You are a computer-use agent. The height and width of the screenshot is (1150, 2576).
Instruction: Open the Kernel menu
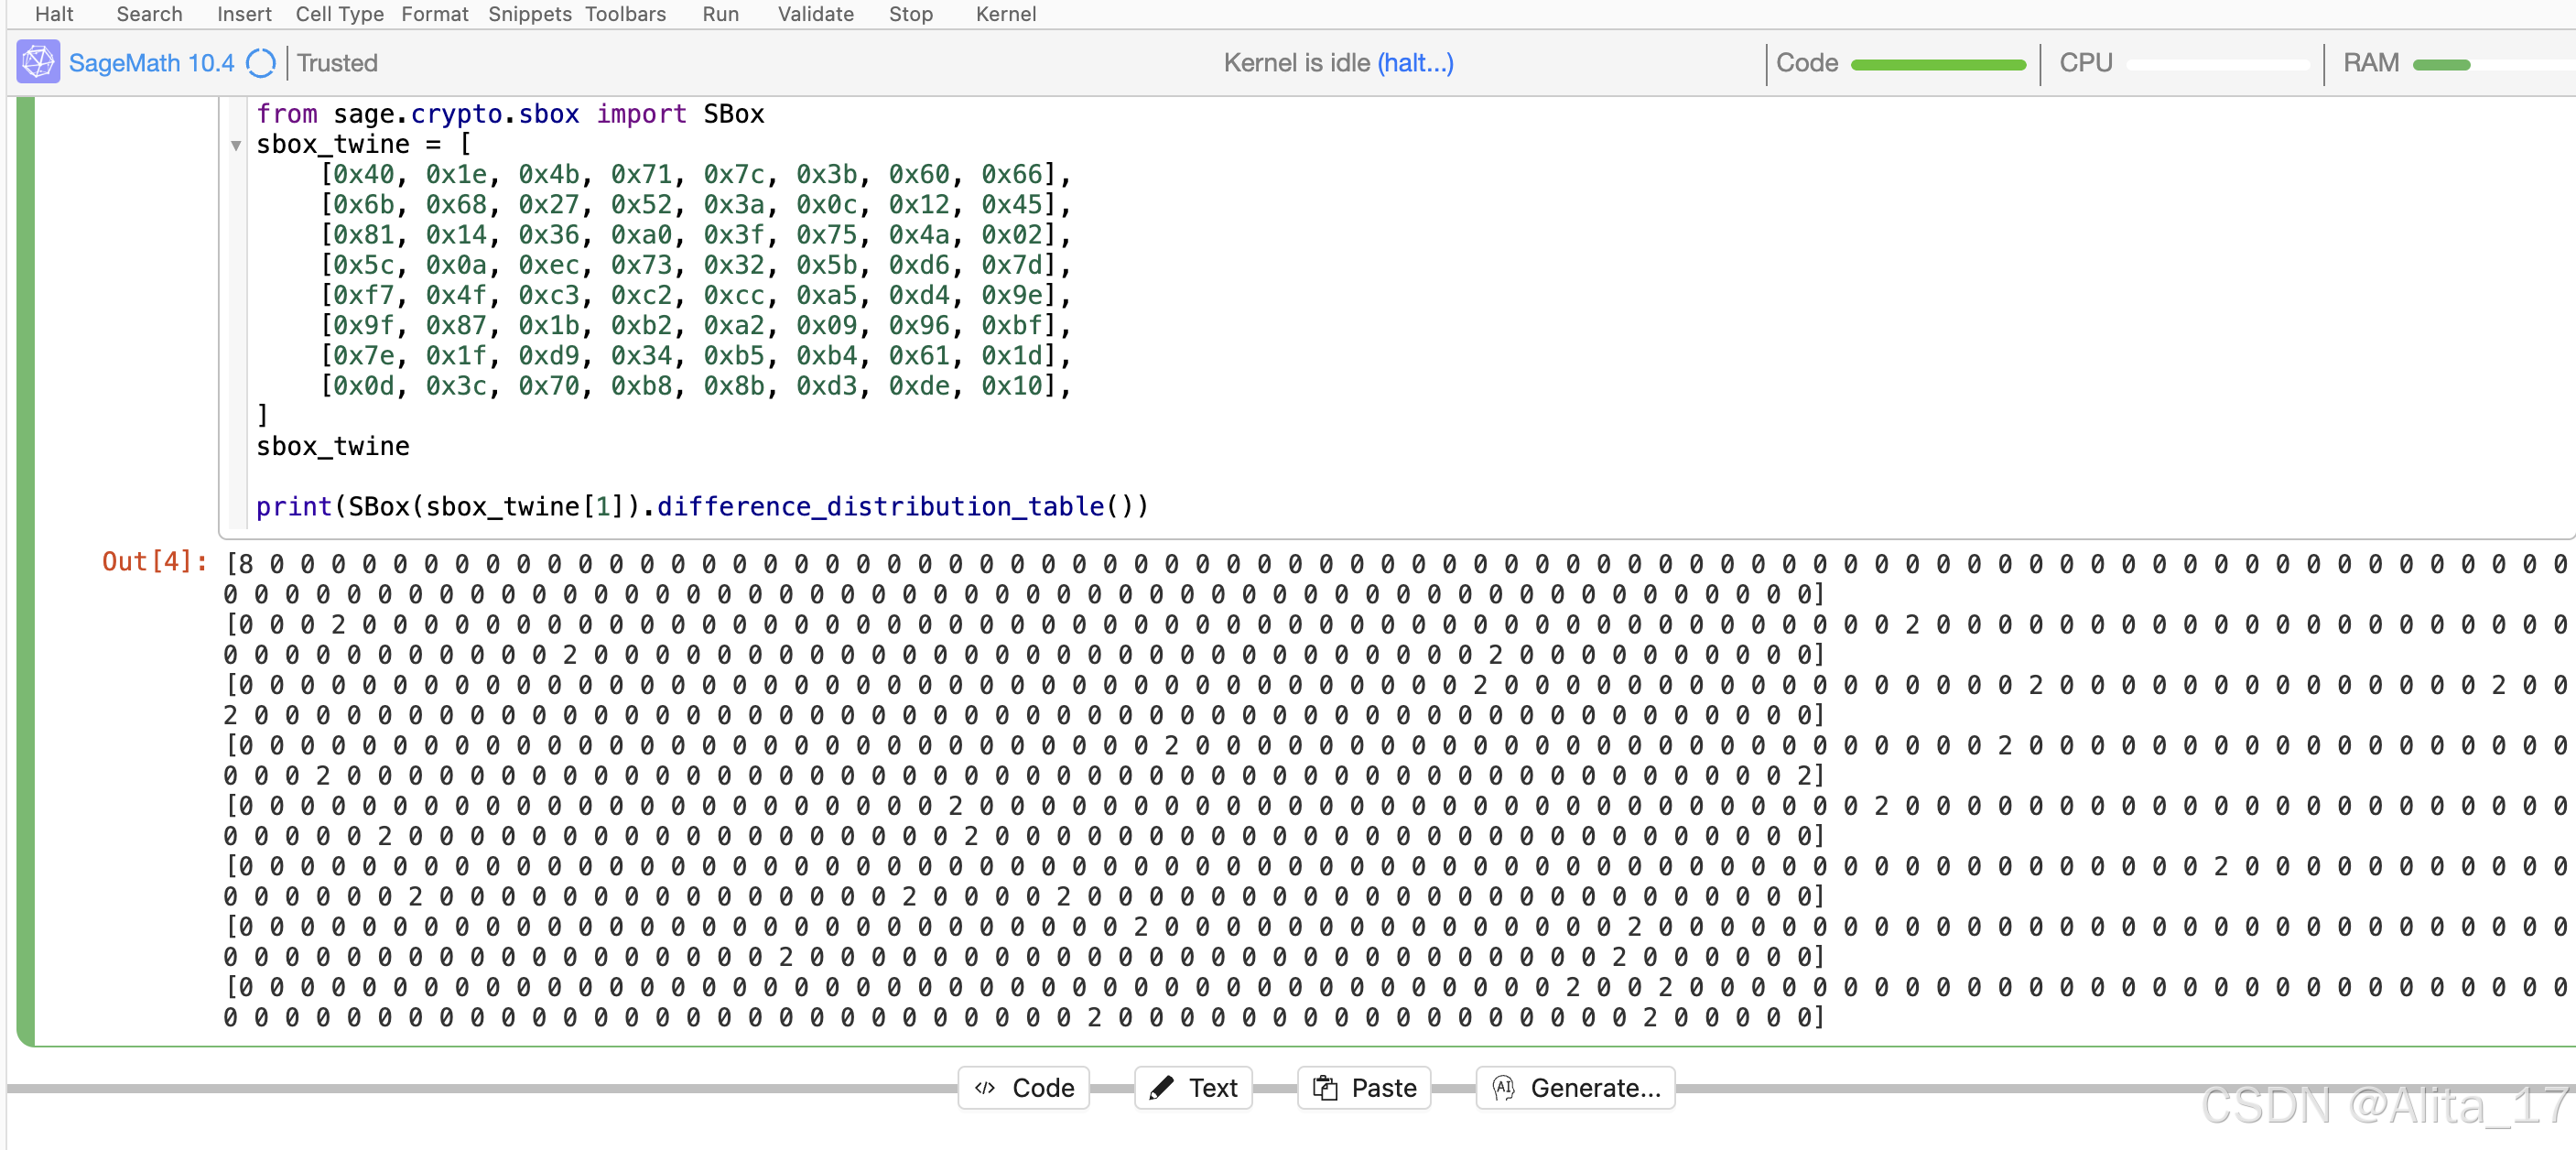[x=1005, y=14]
